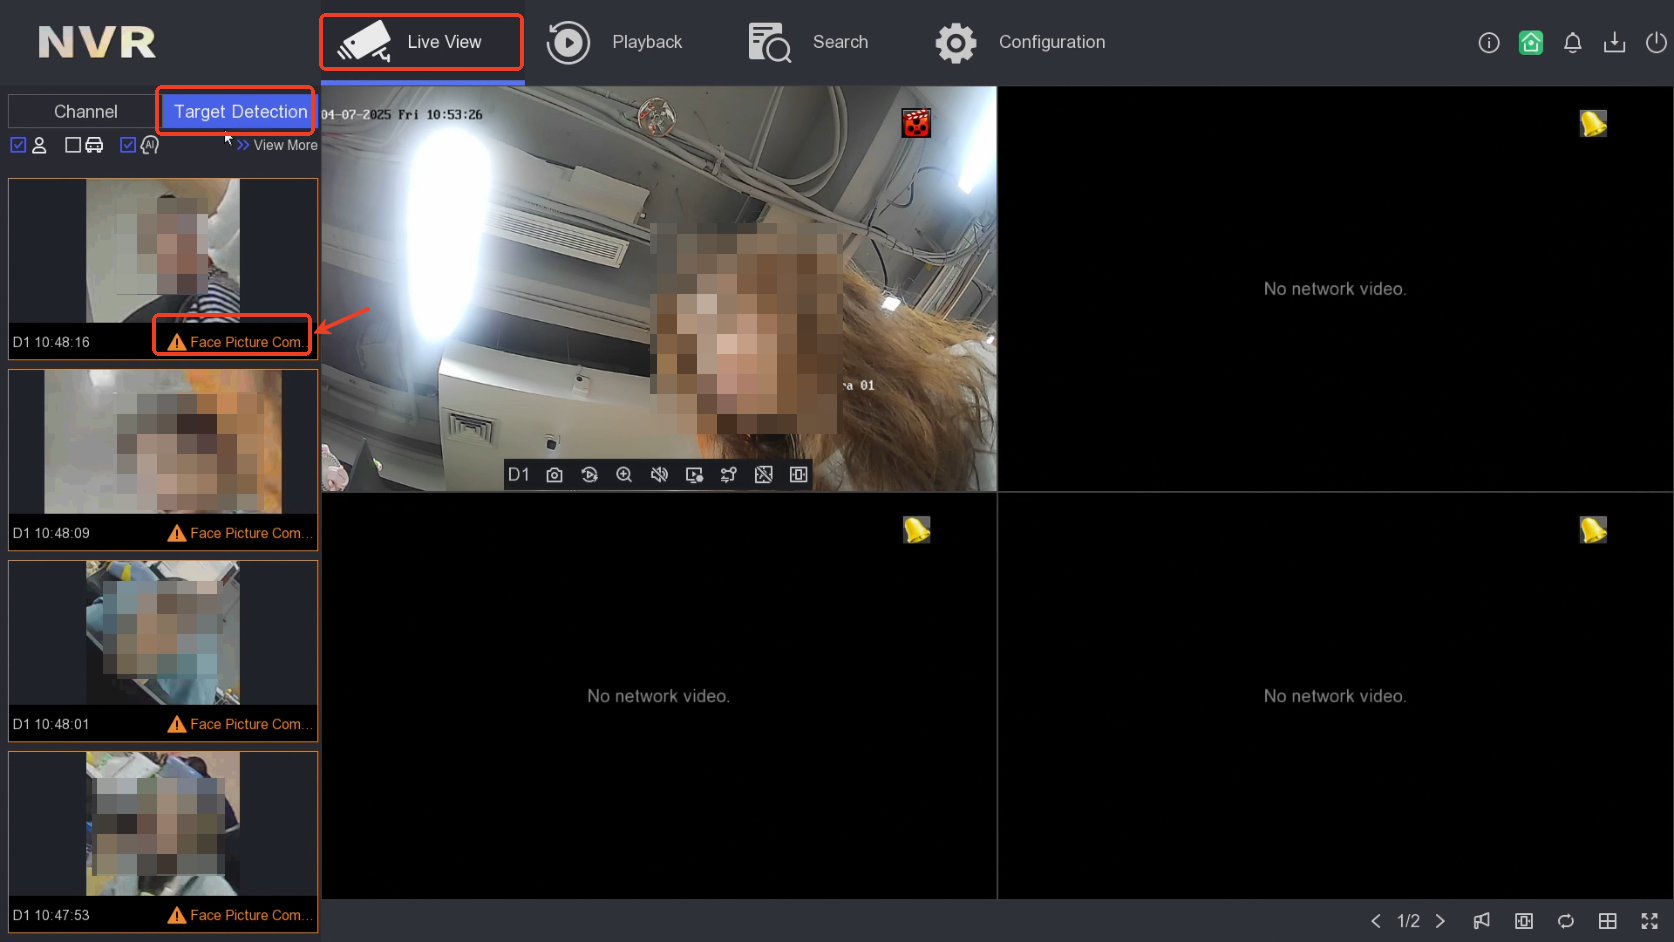Start the auto-switch loop icon
This screenshot has width=1674, height=942.
pyautogui.click(x=1566, y=921)
